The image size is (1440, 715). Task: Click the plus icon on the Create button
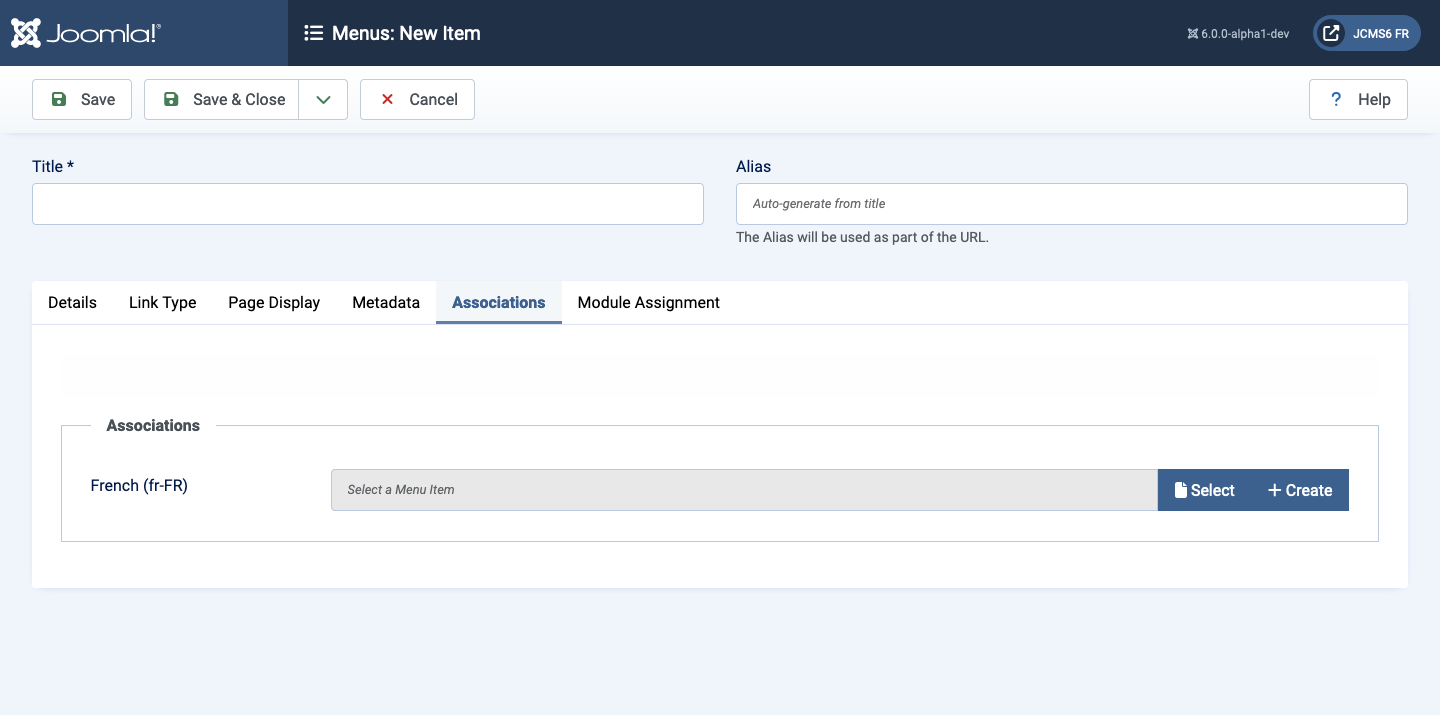[1274, 490]
